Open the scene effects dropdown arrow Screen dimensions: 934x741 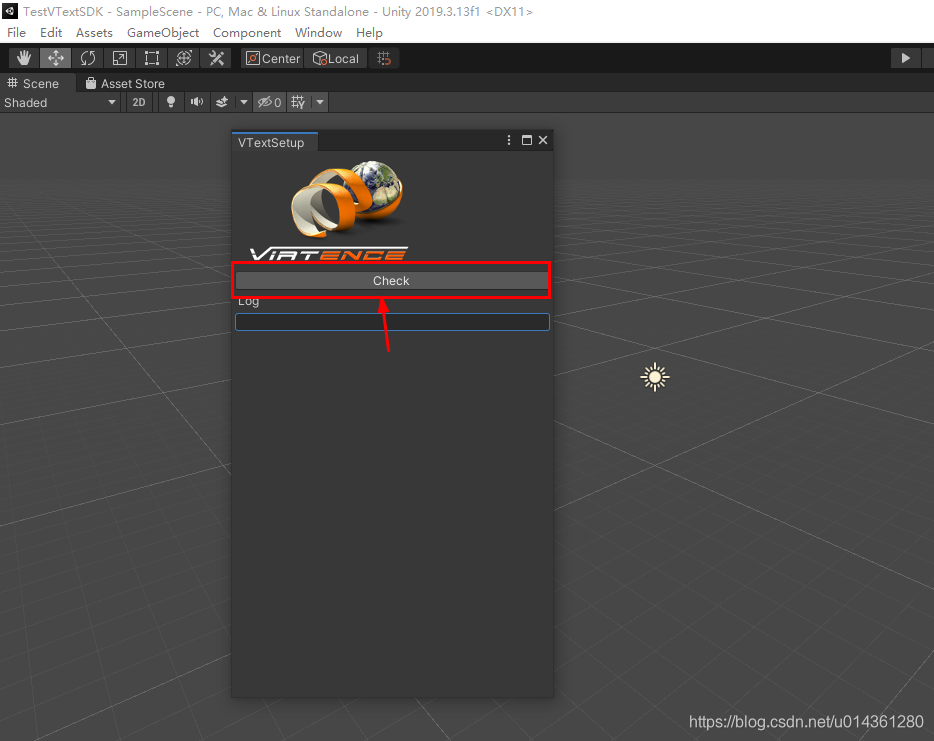click(243, 101)
